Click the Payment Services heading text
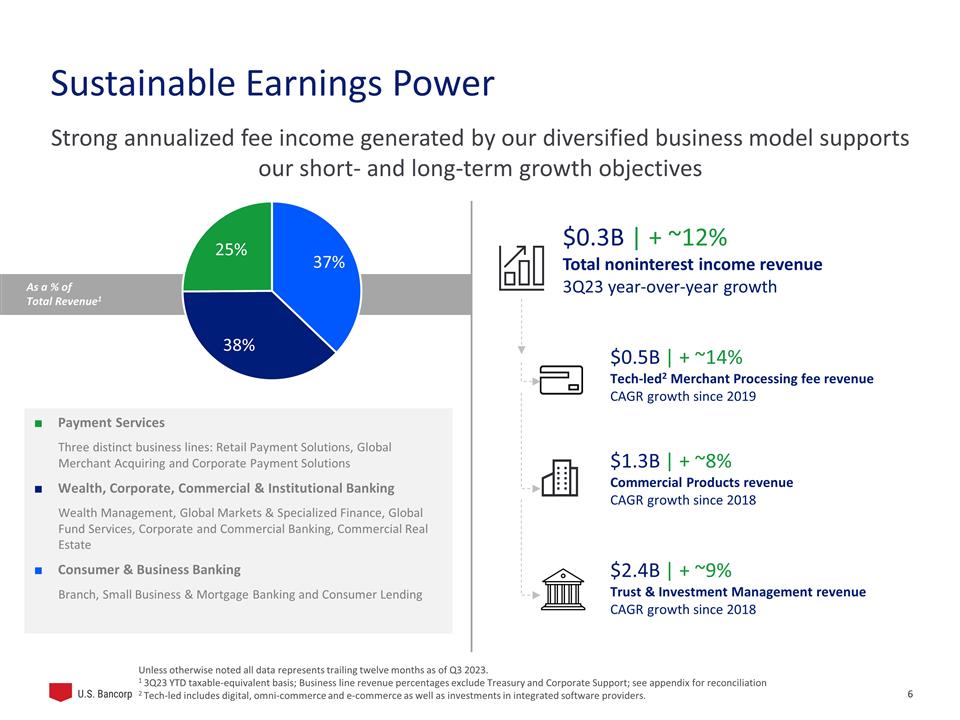This screenshot has height=720, width=960. [111, 423]
